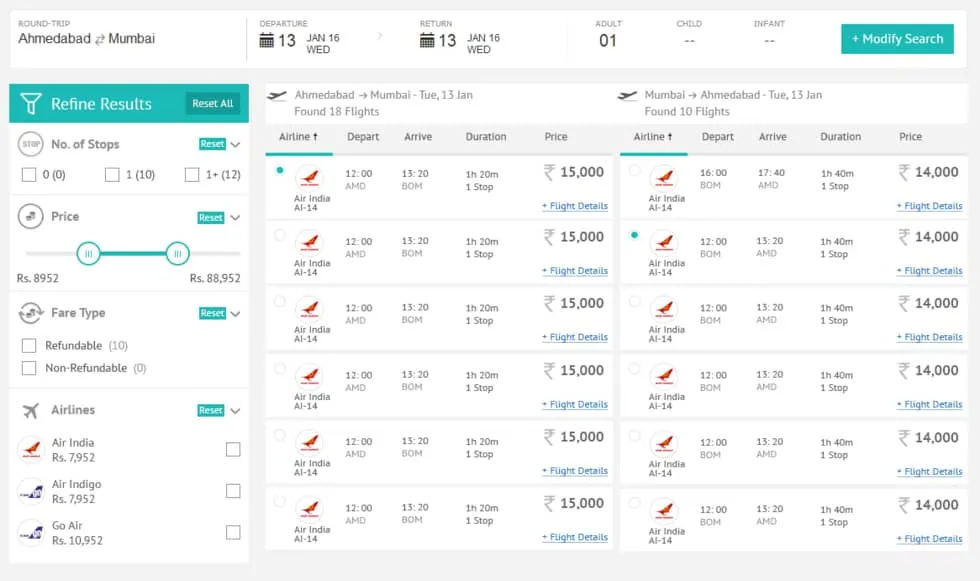The width and height of the screenshot is (980, 581).
Task: Click the round icon beside the Price filter
Action: [31, 217]
